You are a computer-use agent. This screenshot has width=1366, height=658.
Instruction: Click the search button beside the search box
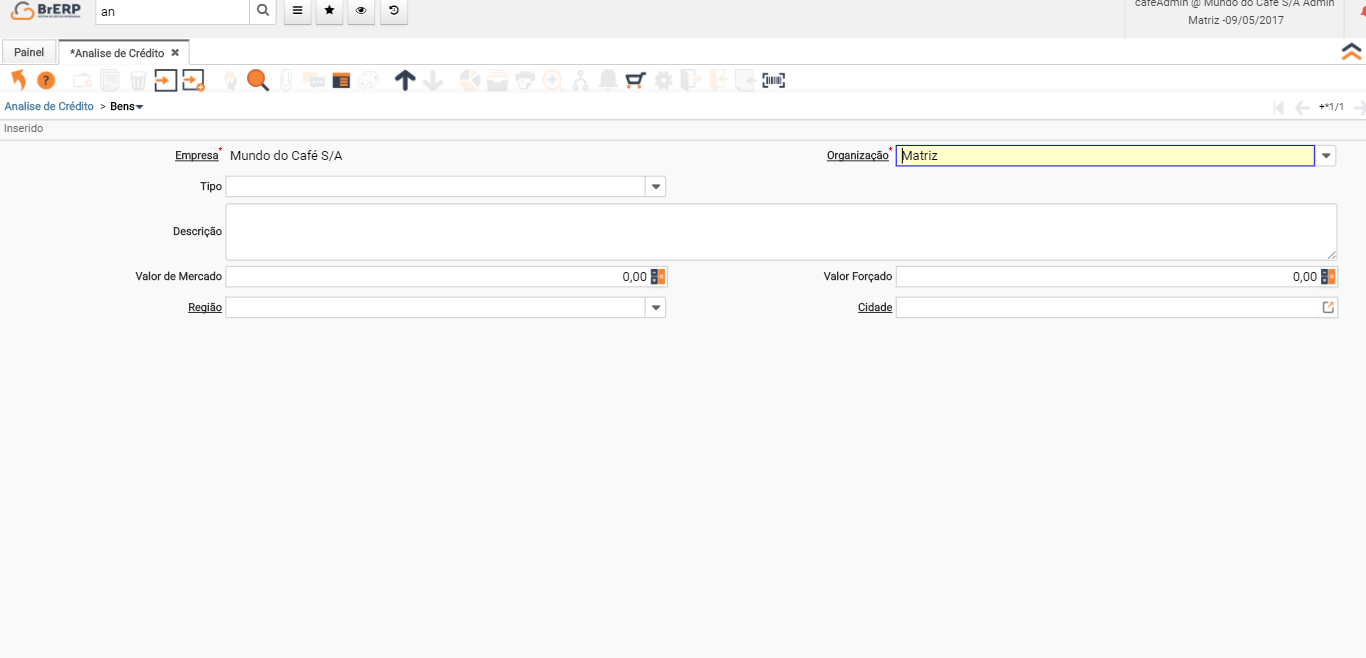click(262, 11)
